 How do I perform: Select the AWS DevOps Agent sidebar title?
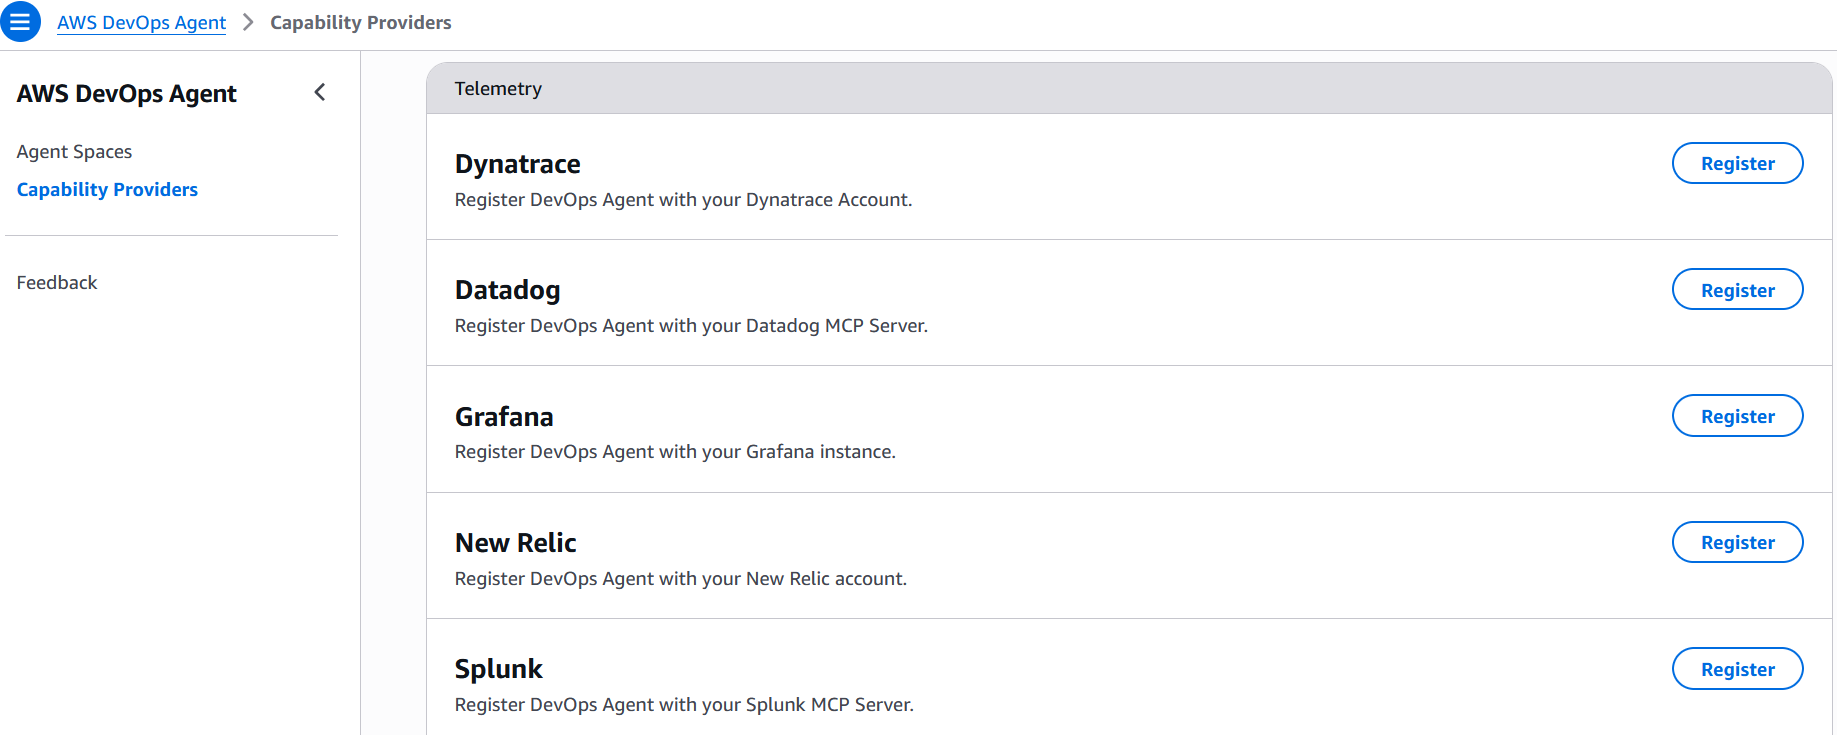[126, 93]
